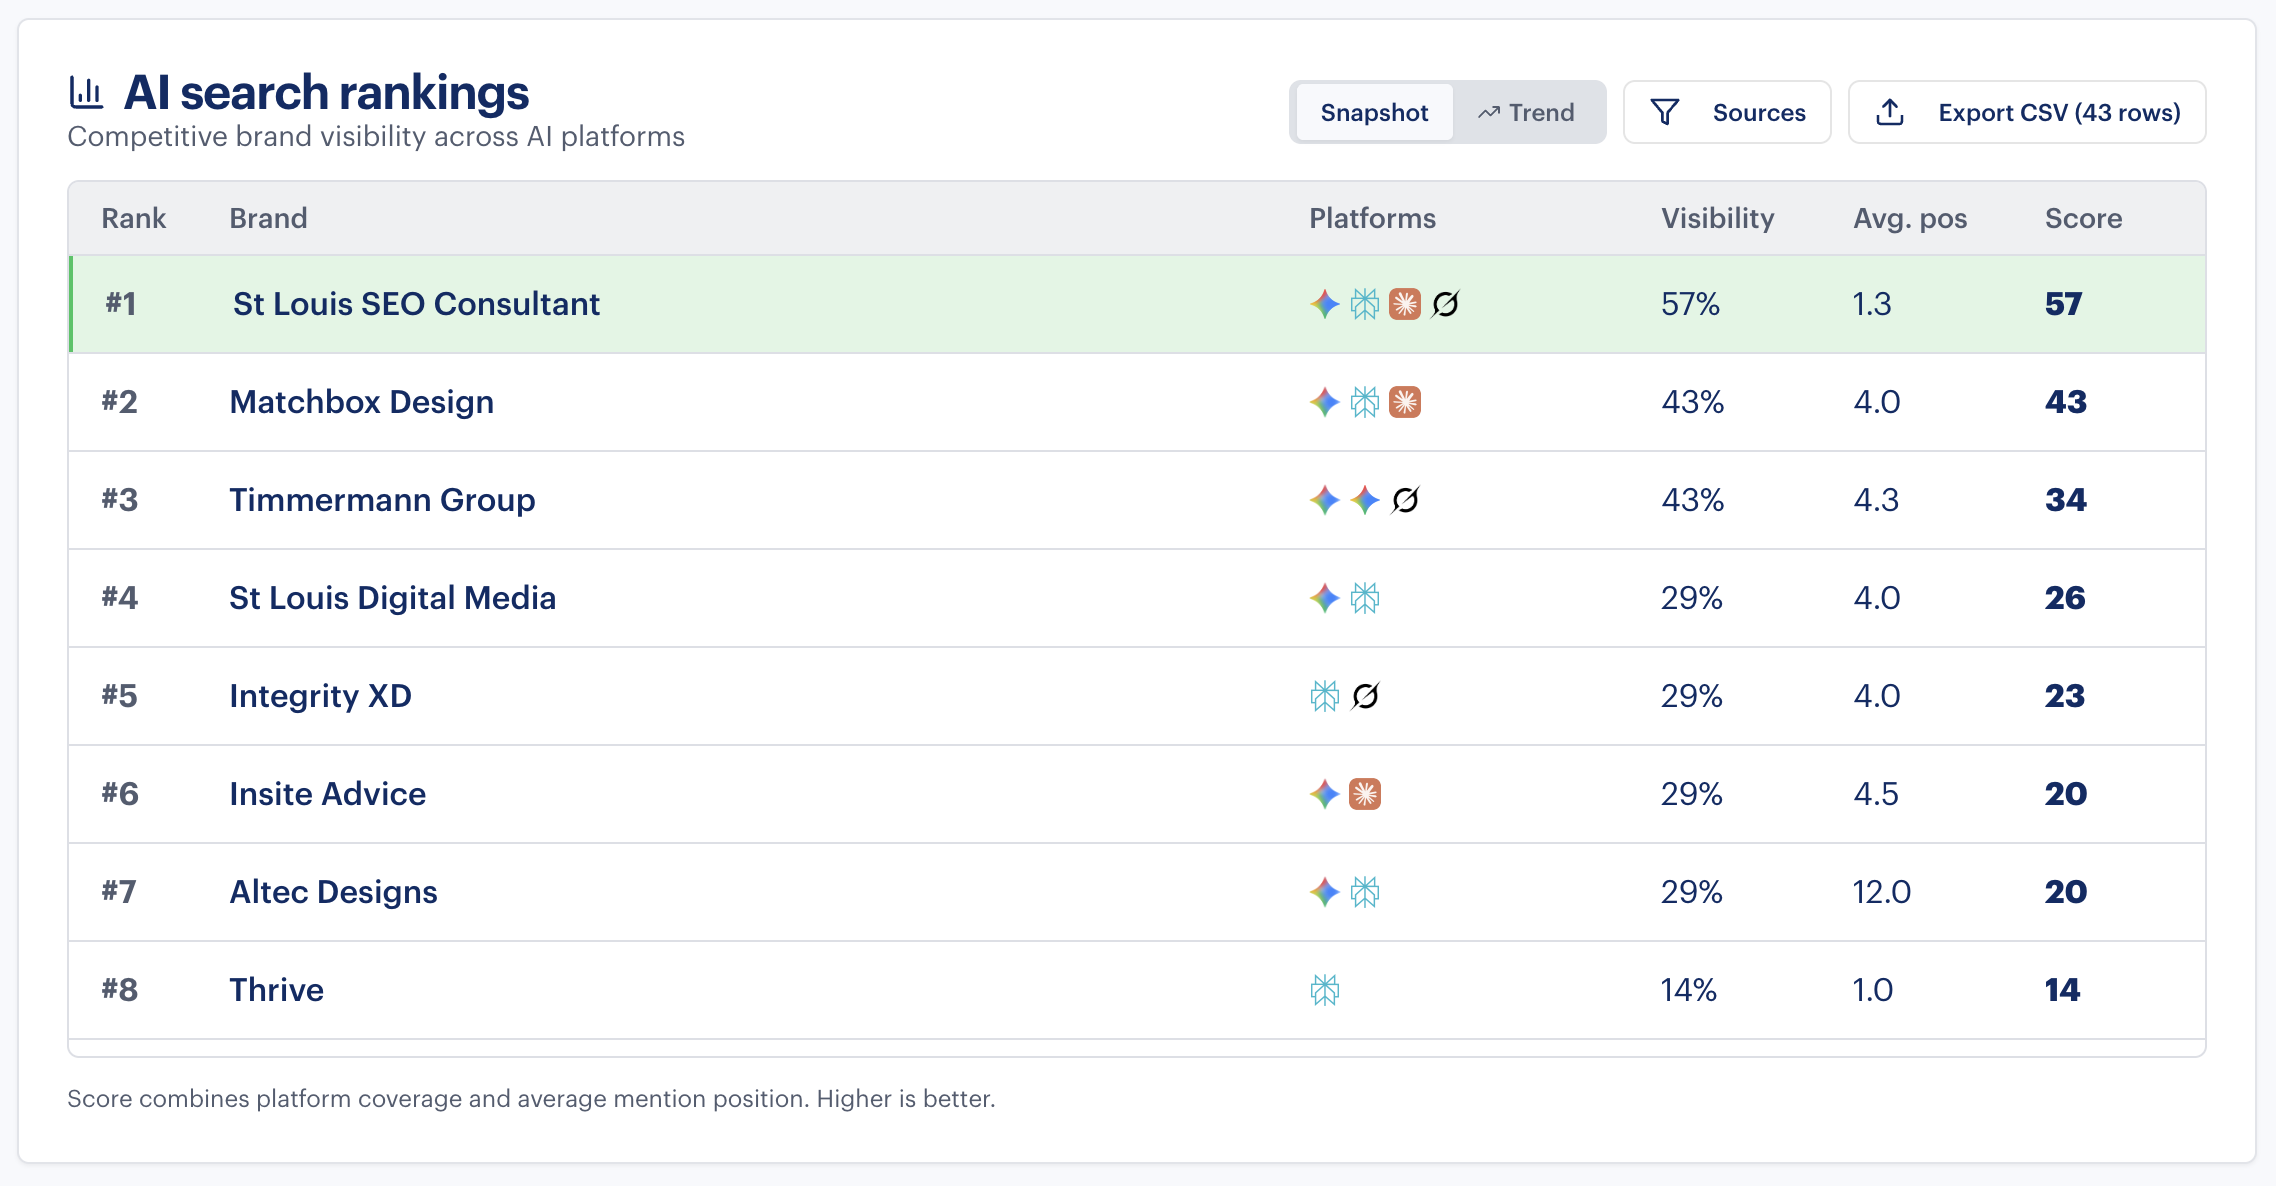The width and height of the screenshot is (2276, 1186).
Task: Click the funnel filter icon on Sources
Action: point(1665,112)
